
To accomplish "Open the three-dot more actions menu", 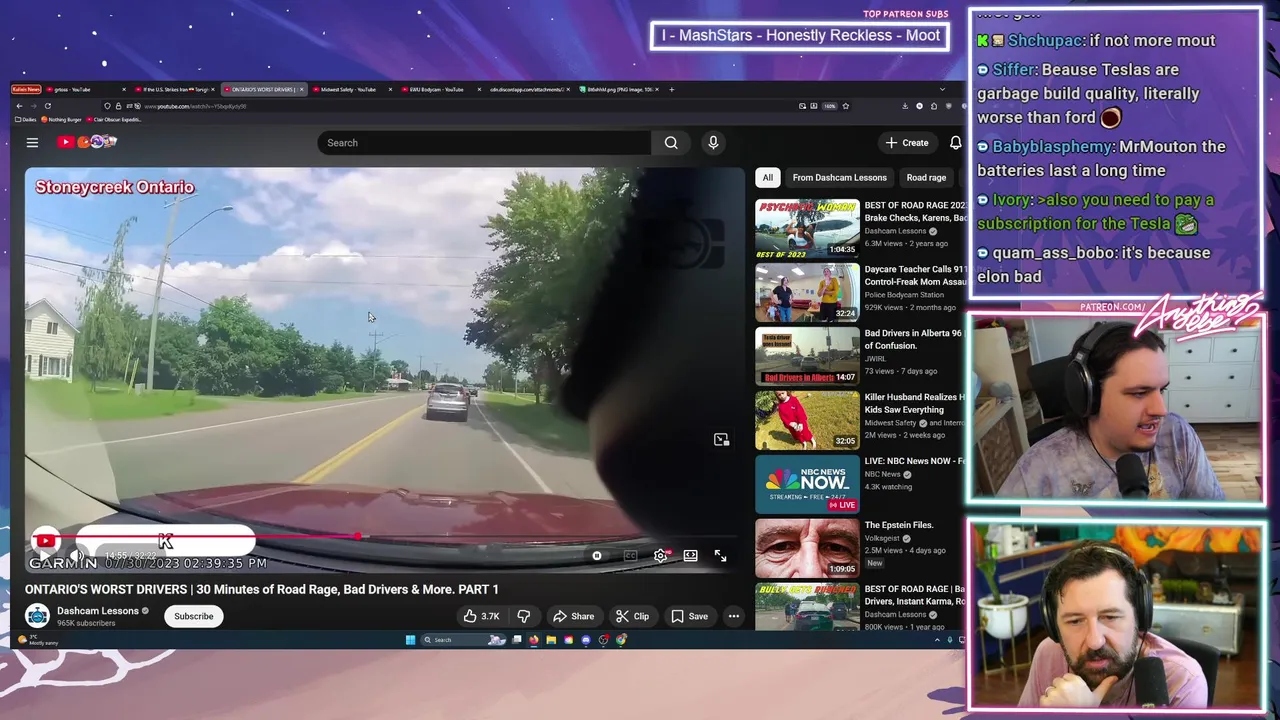I will click(x=734, y=616).
